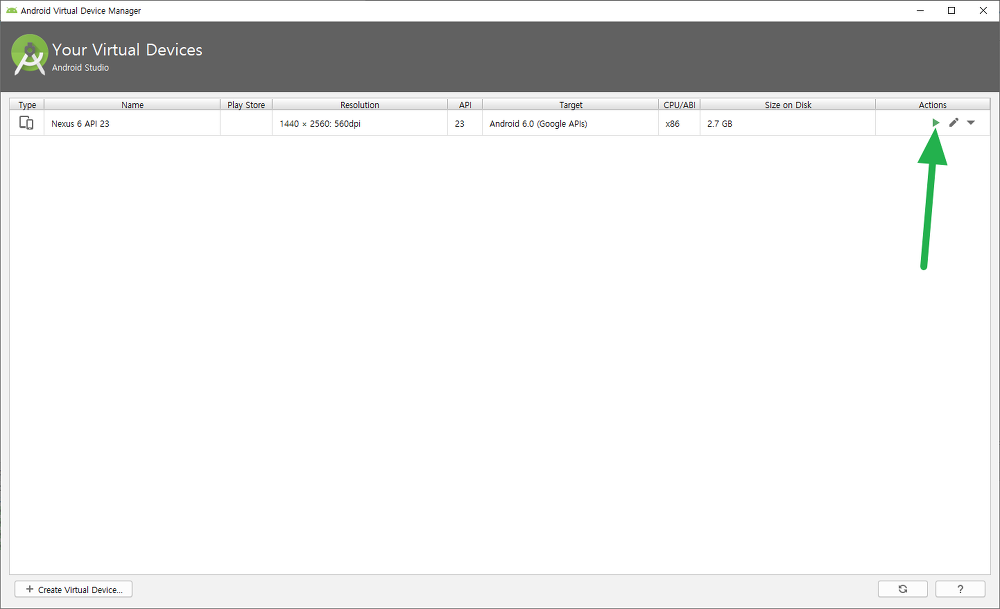Viewport: 1000px width, 609px height.
Task: Click the API value 23 cell
Action: [465, 123]
